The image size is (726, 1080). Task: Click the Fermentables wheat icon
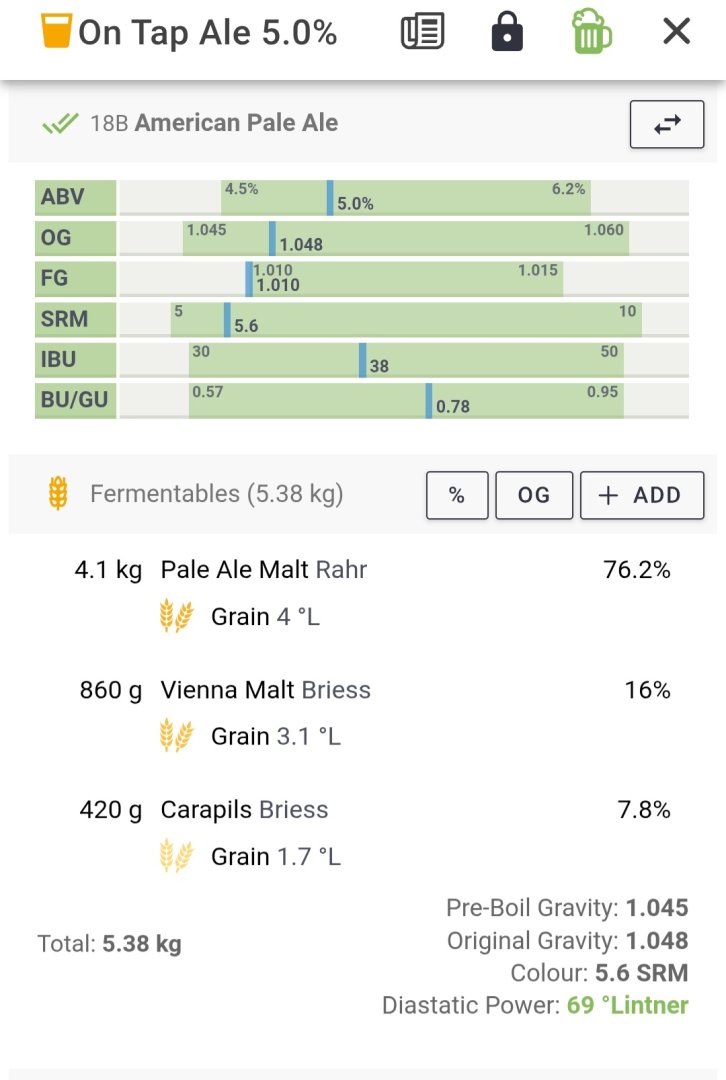[x=59, y=493]
